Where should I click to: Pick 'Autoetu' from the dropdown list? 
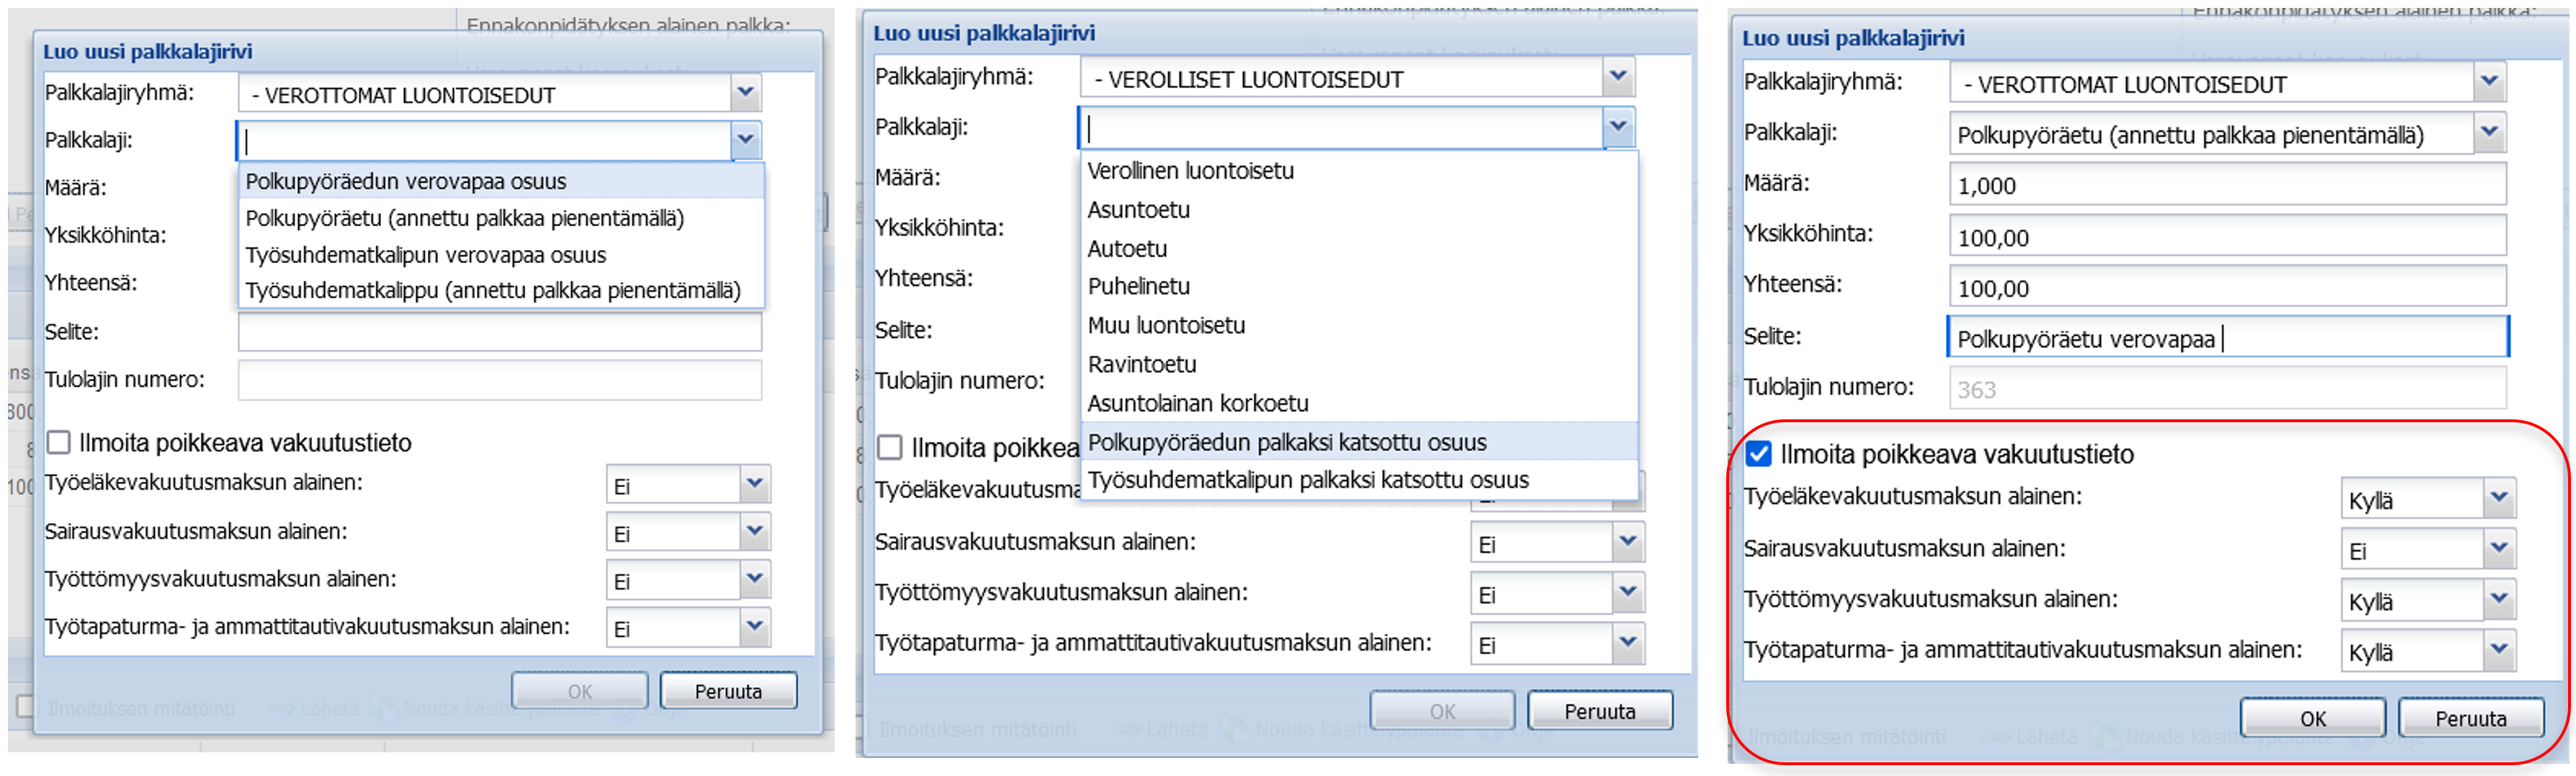pos(1360,249)
